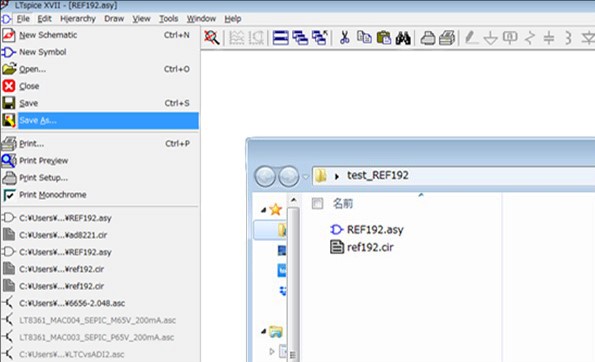Image resolution: width=595 pixels, height=362 pixels.
Task: Click the Paste clipboard toolbar icon
Action: 384,38
